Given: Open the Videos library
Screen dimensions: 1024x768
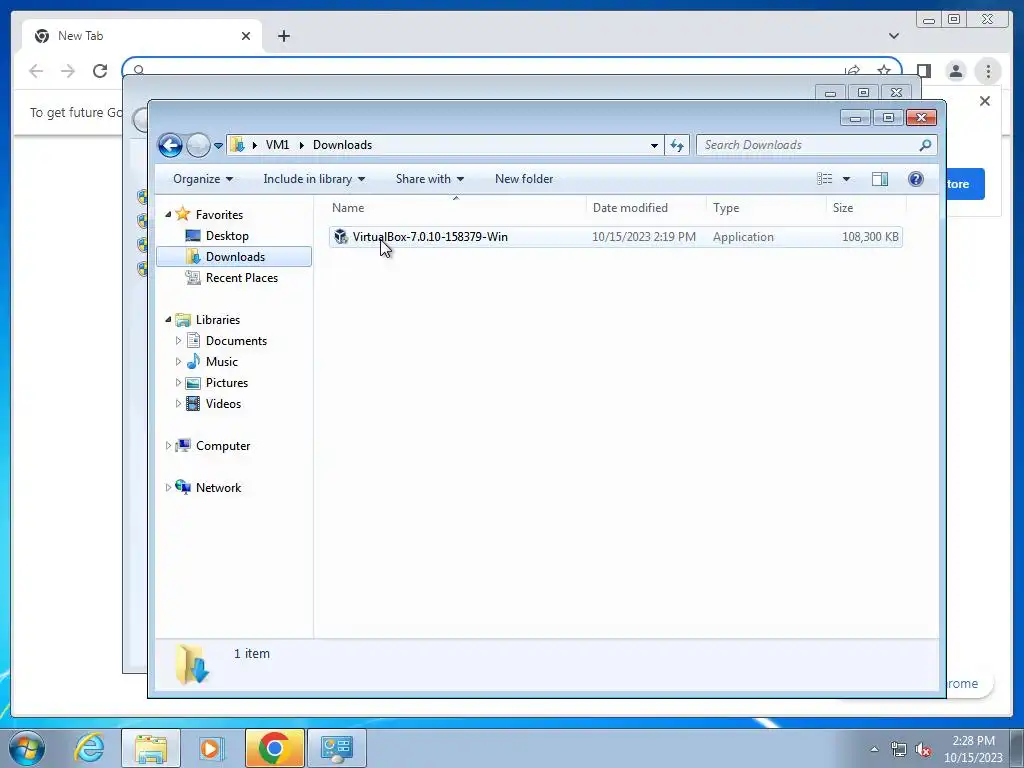Looking at the screenshot, I should click(x=223, y=404).
